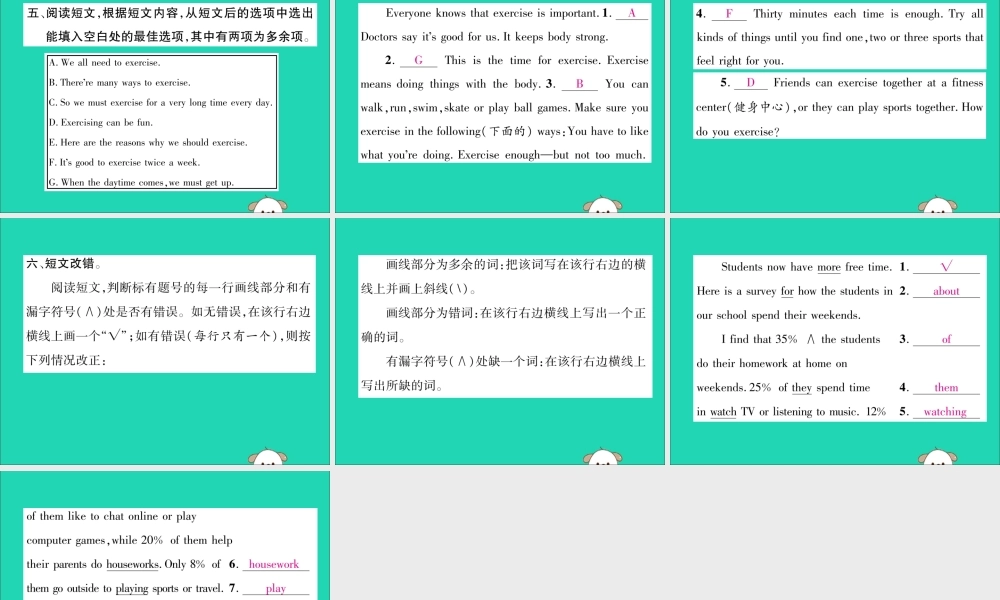This screenshot has height=600, width=1000.
Task: Click the underlined word "watch" before TV
Action: click(723, 412)
